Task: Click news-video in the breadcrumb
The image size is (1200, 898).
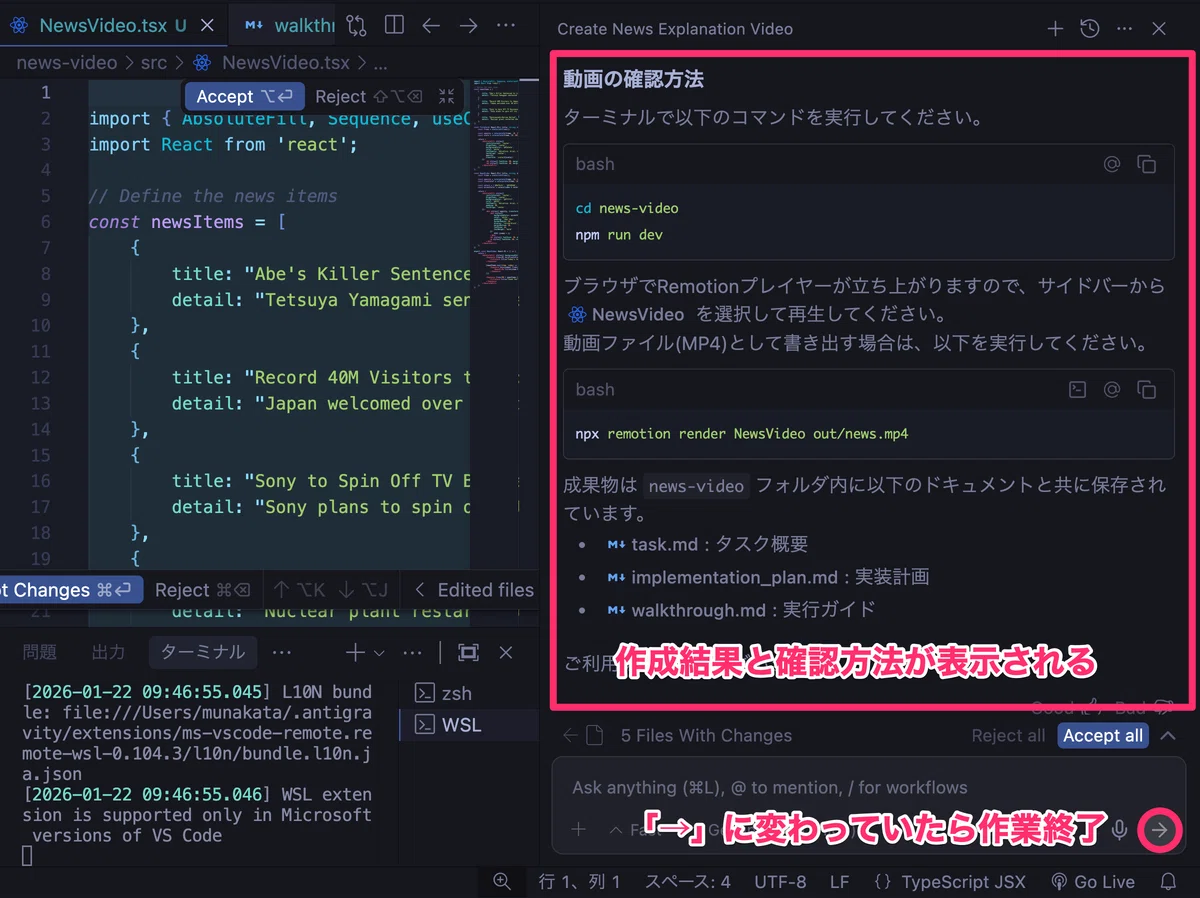Action: [x=67, y=63]
